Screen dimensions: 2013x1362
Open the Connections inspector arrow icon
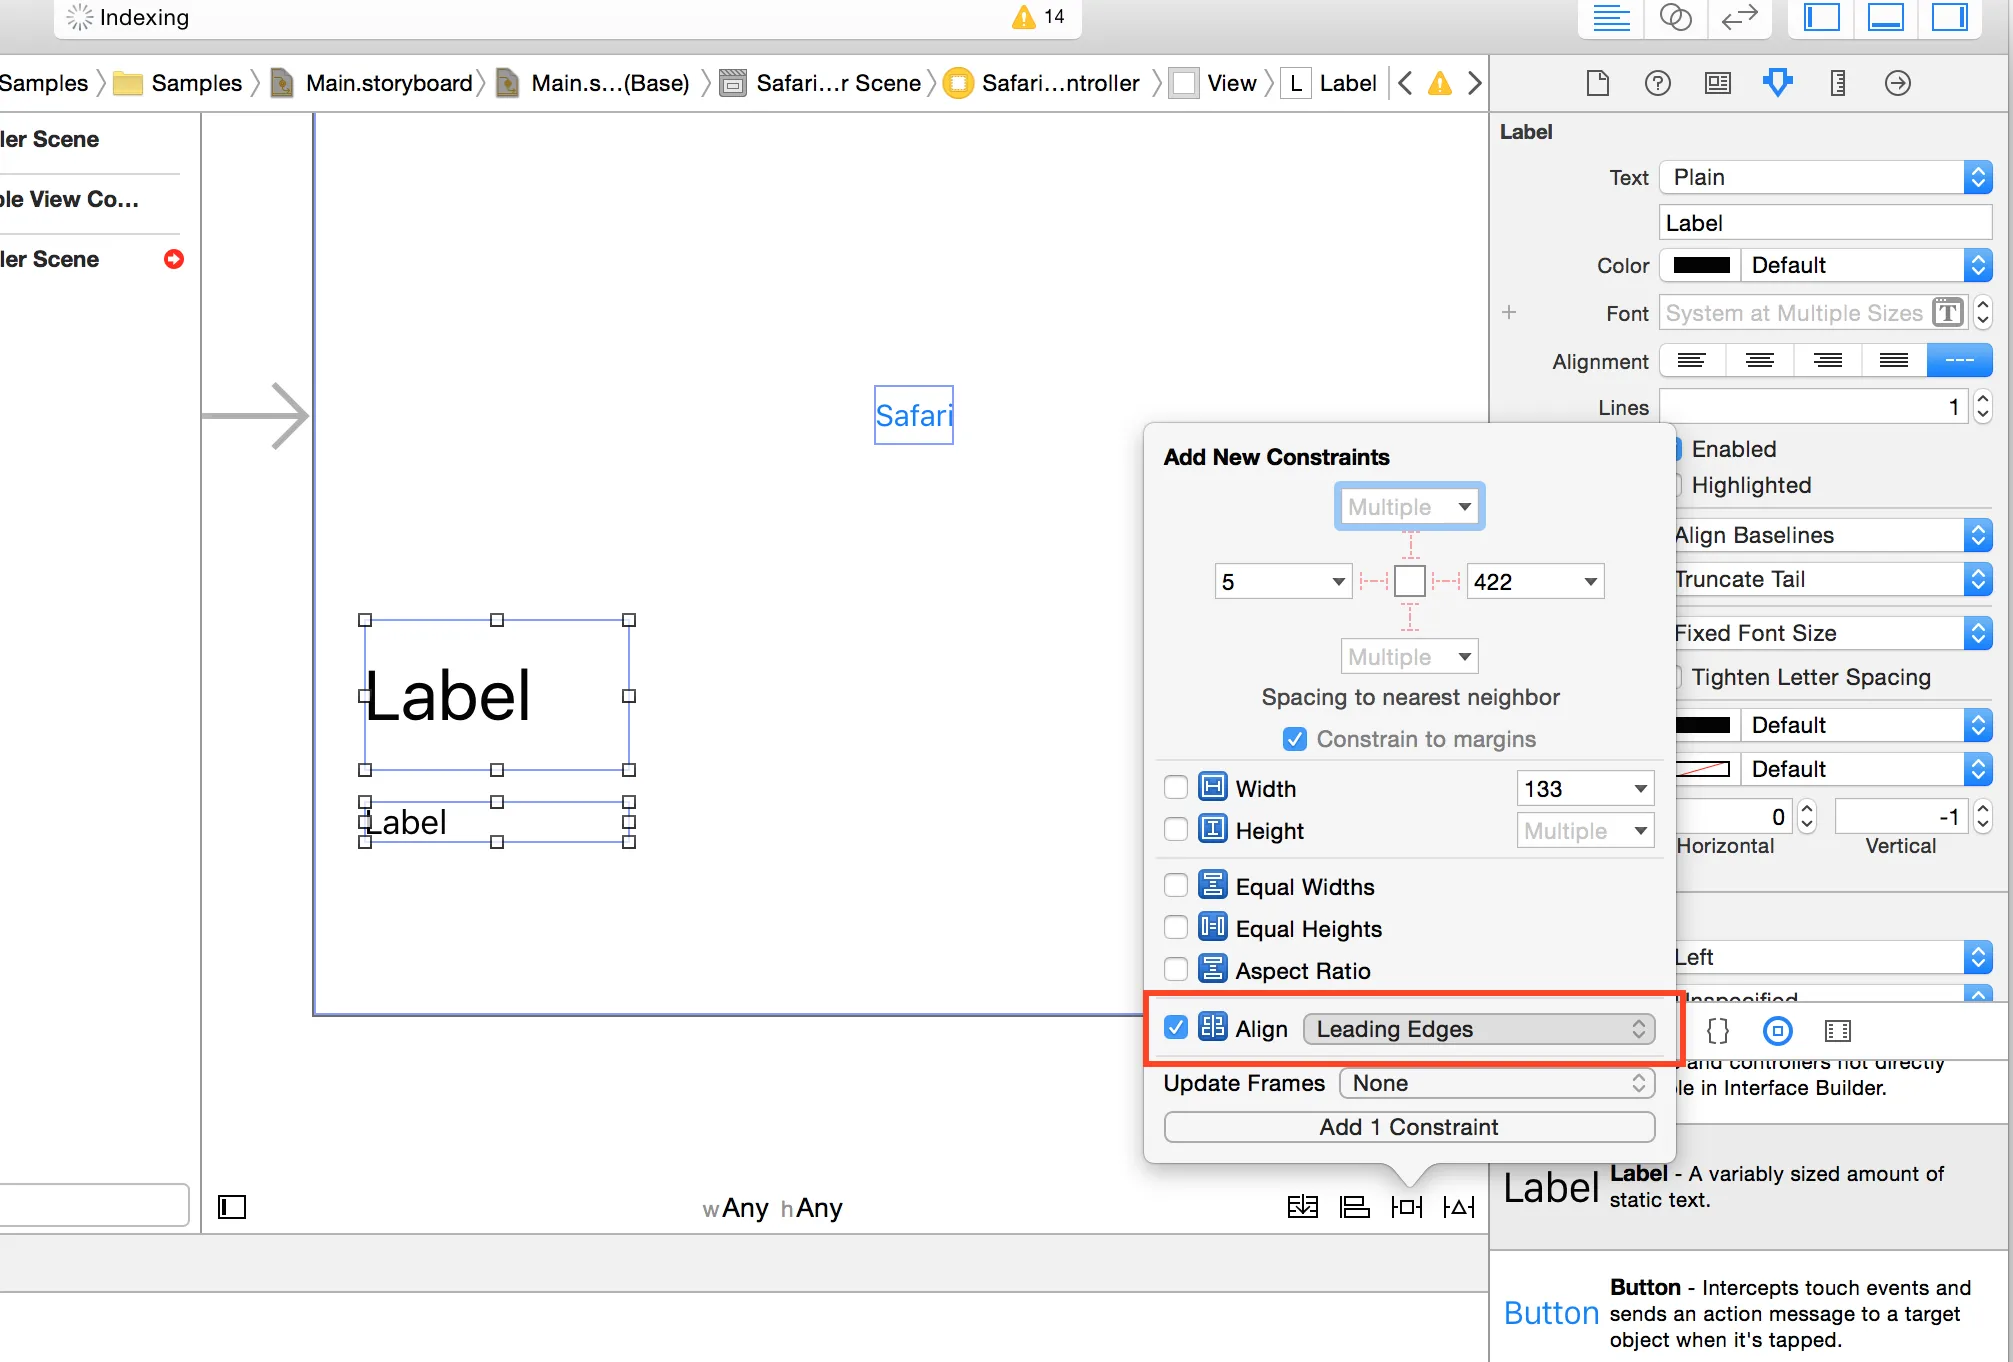tap(1897, 83)
